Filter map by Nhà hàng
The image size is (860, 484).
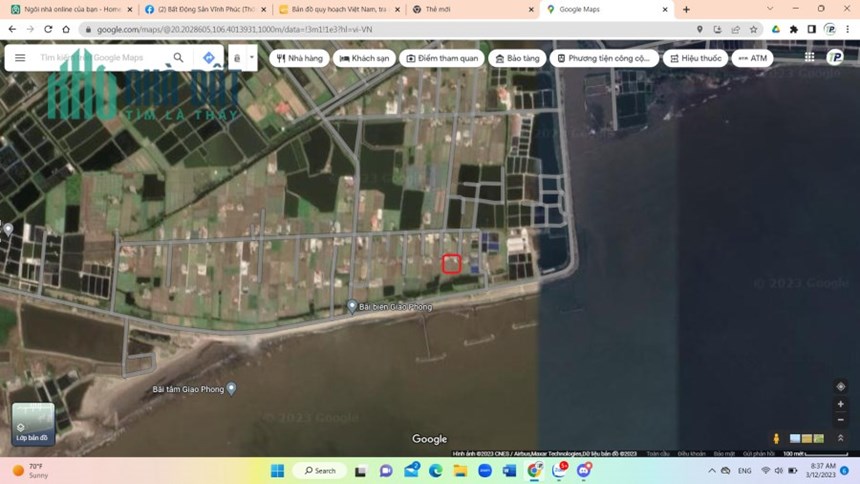[299, 58]
